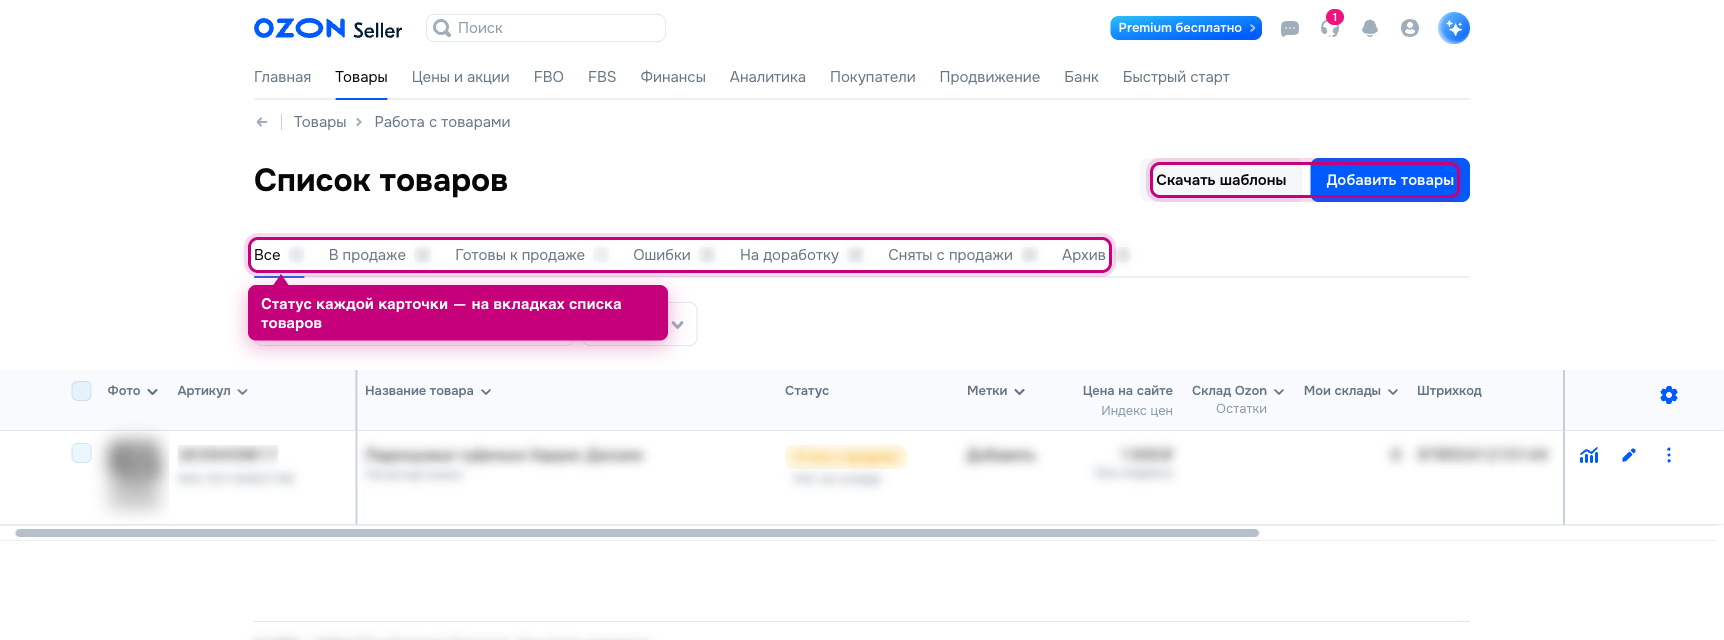
Task: Open the FBS menu item
Action: point(602,77)
